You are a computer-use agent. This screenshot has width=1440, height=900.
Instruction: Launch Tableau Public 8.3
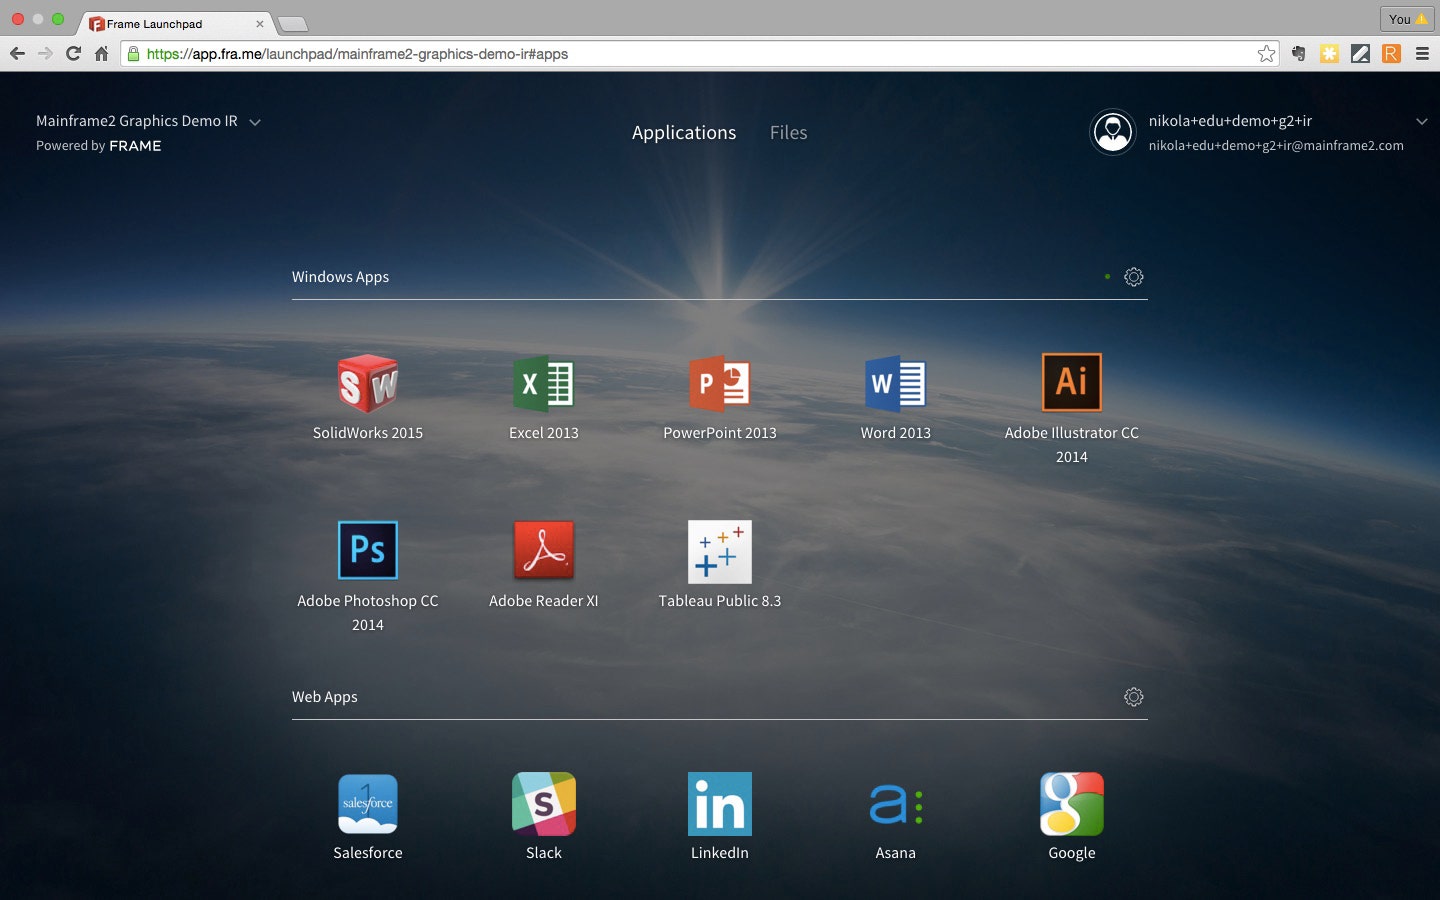(x=720, y=551)
